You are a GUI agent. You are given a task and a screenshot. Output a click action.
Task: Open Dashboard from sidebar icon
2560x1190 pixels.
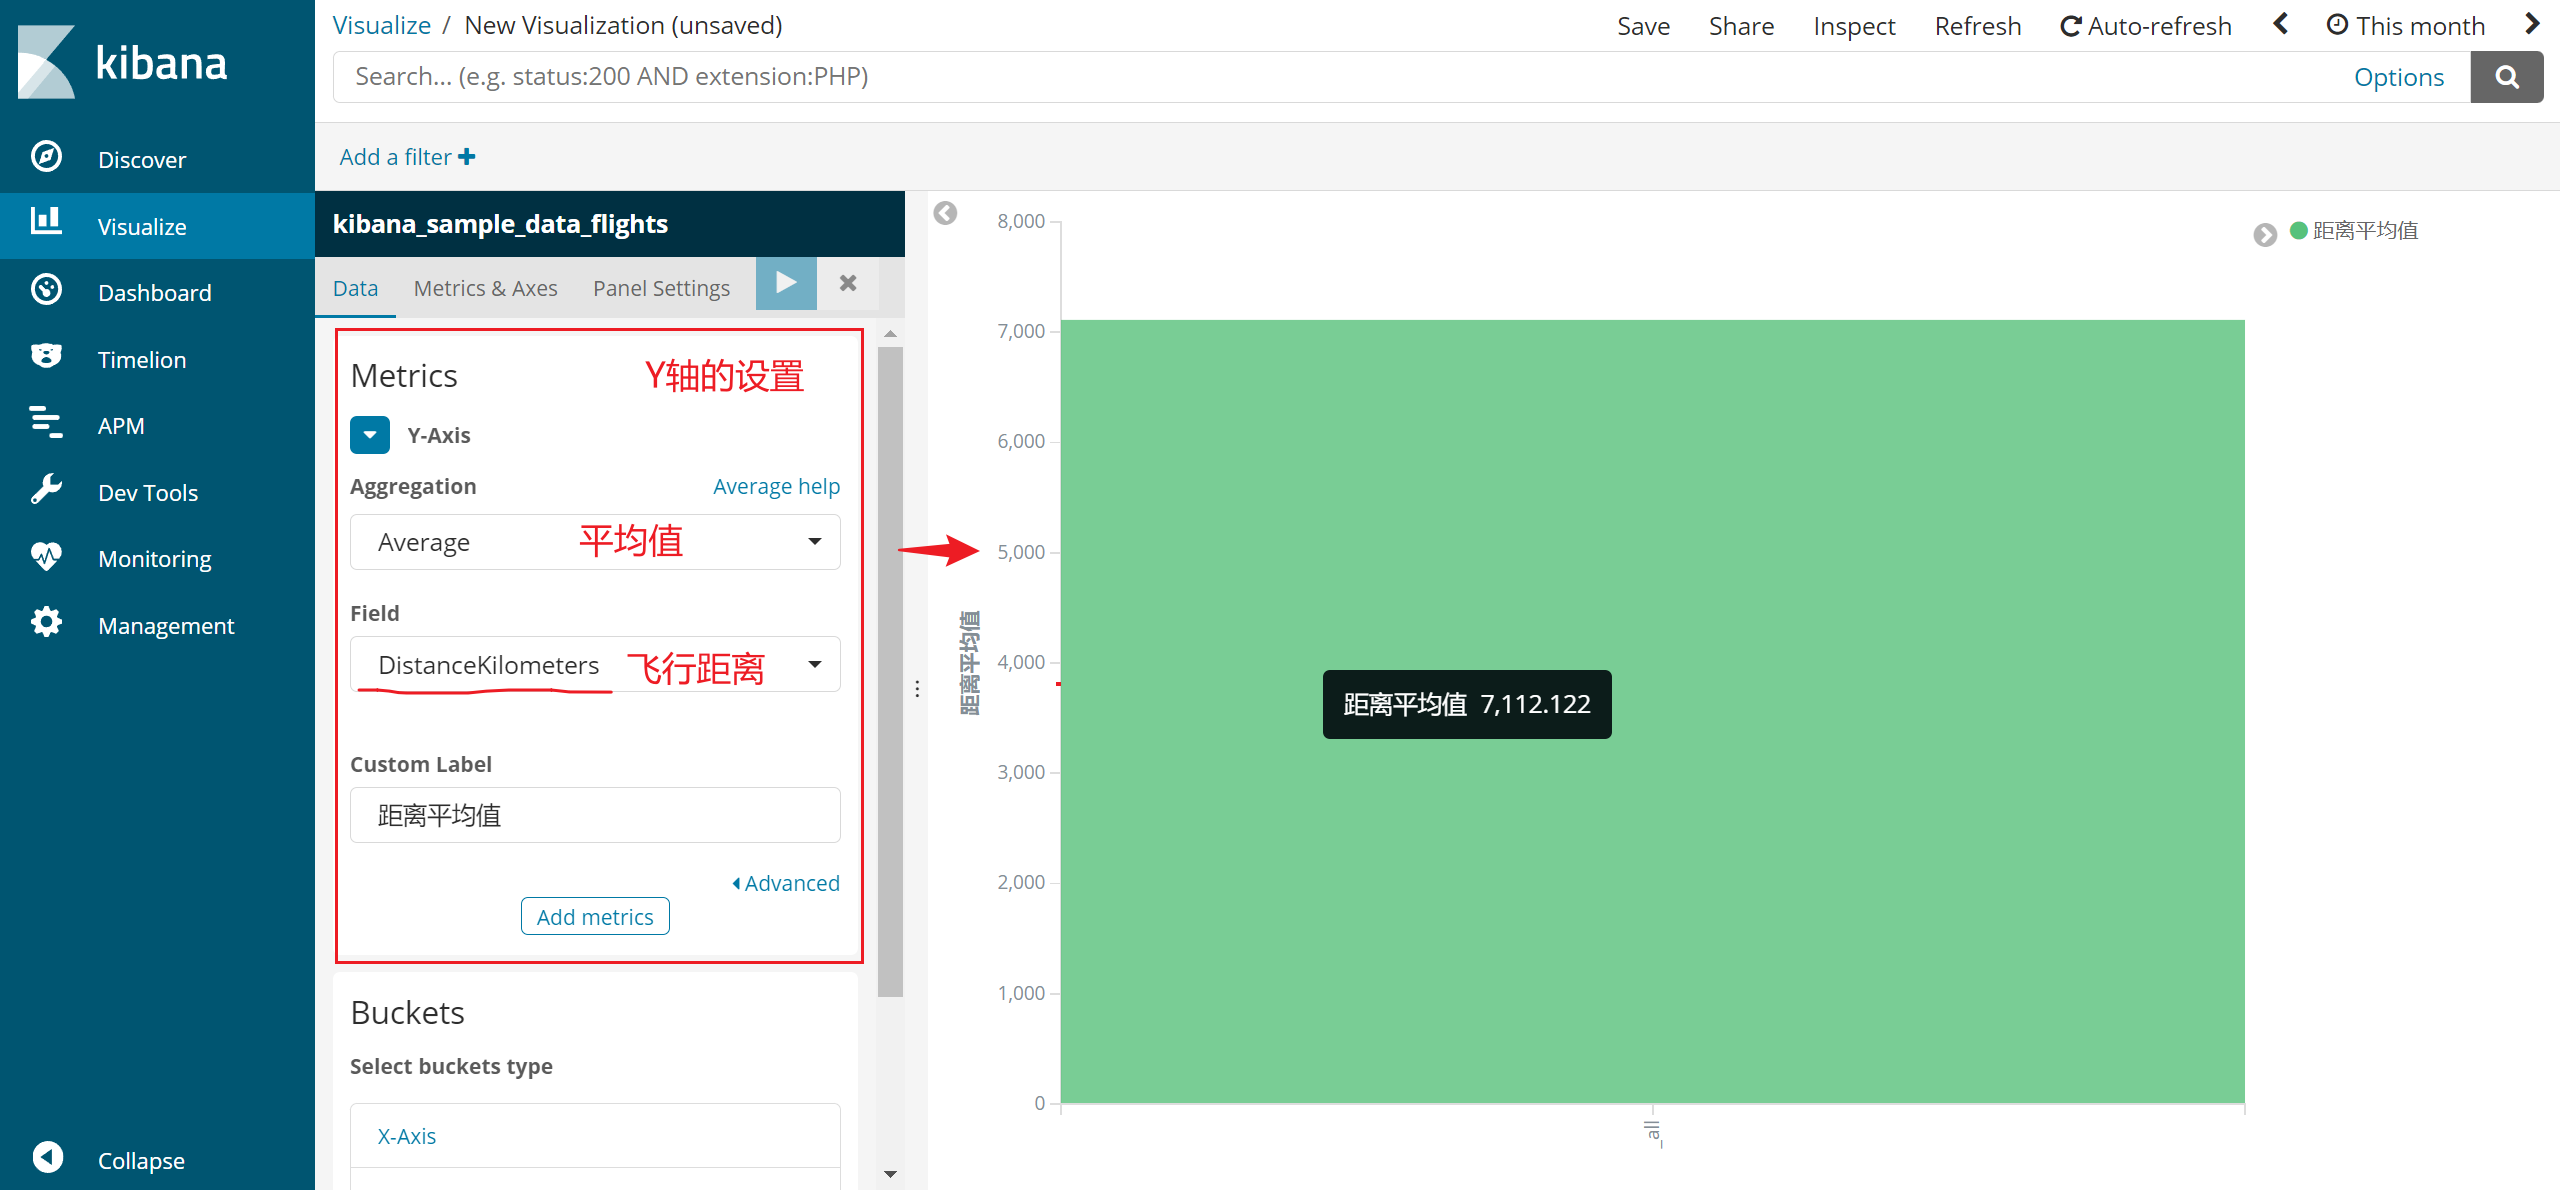coord(46,290)
